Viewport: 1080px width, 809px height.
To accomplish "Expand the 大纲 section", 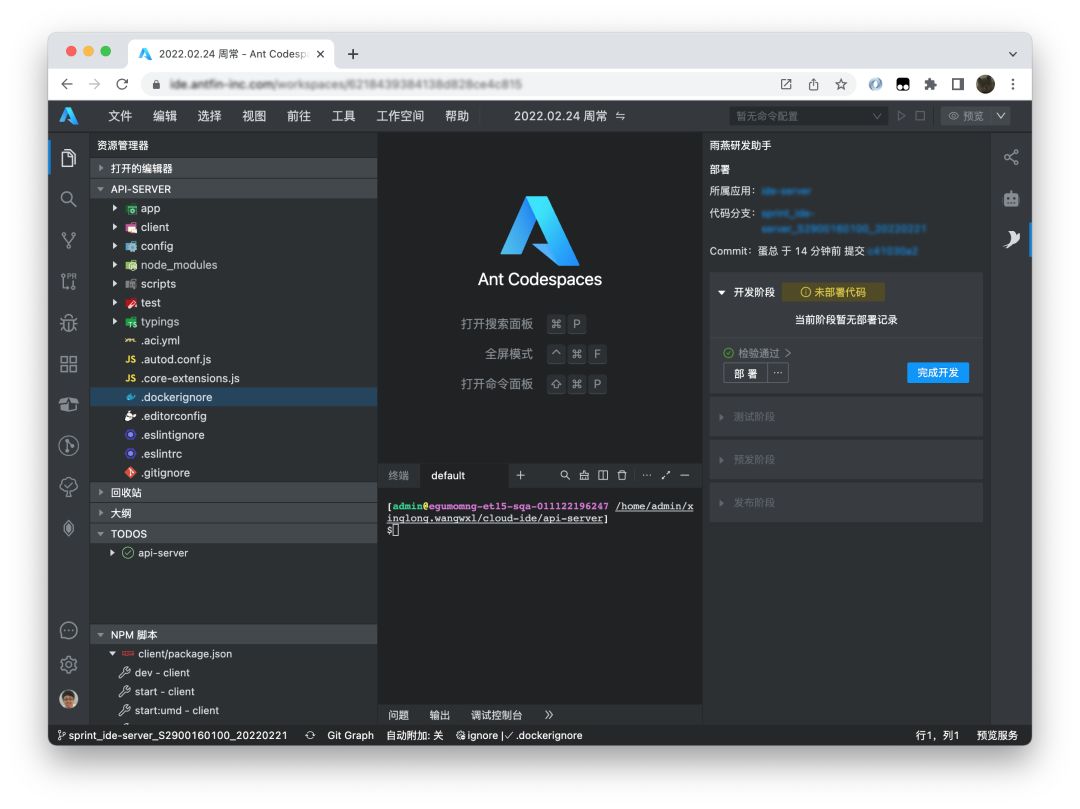I will click(233, 513).
